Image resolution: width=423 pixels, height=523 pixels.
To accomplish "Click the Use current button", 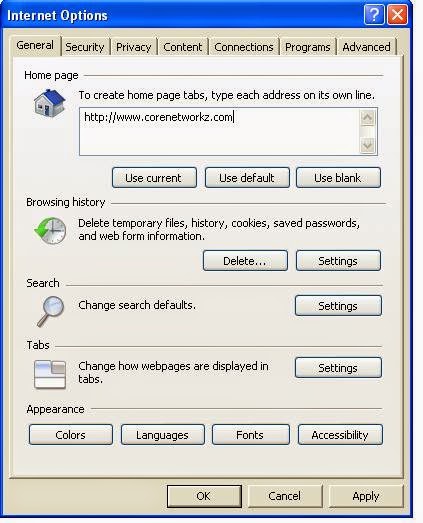I will pos(154,178).
